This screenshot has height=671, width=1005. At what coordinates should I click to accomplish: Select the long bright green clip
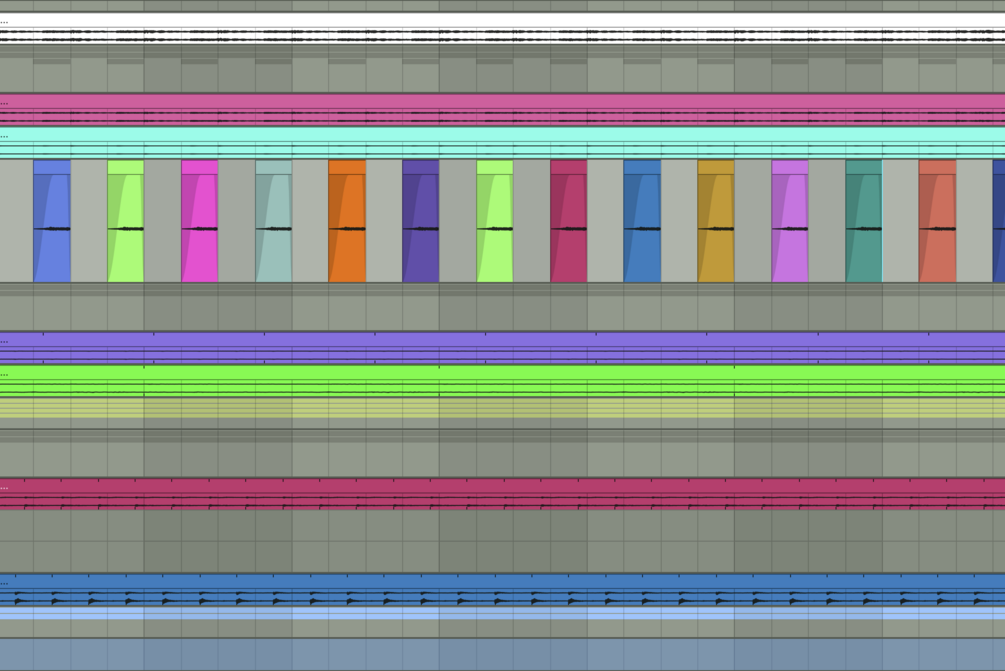tap(502, 381)
